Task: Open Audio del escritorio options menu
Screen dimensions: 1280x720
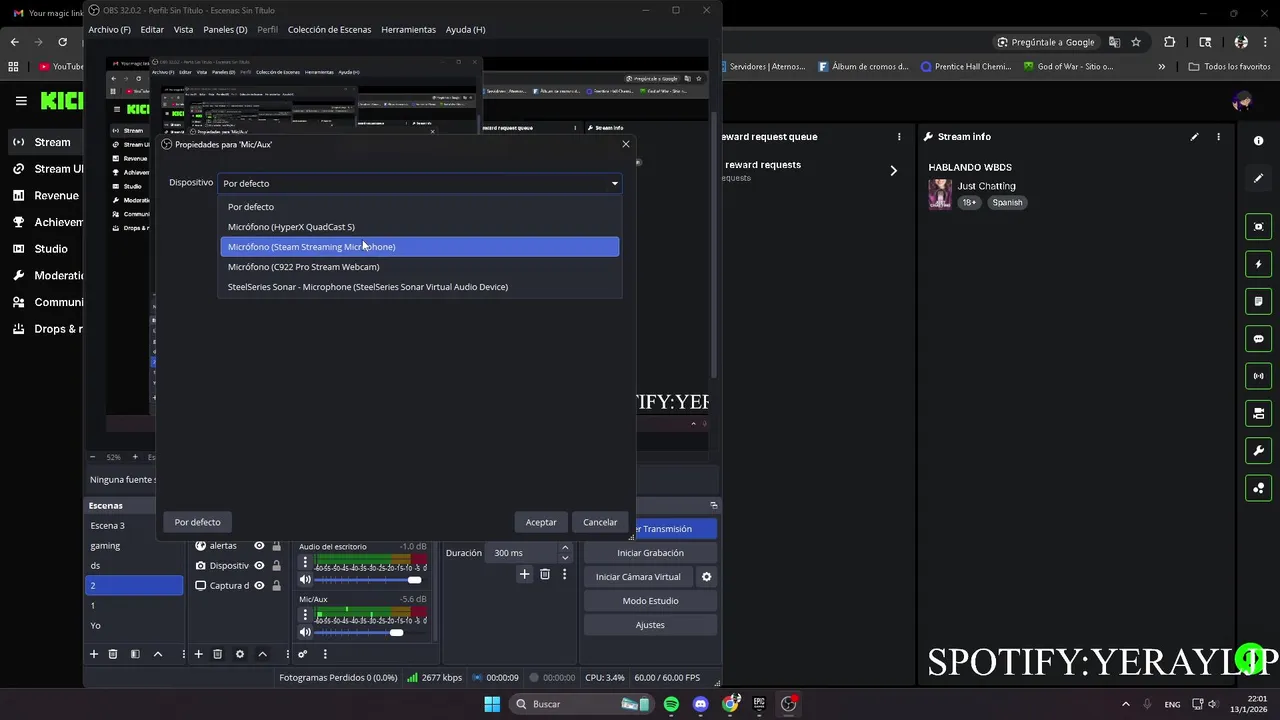Action: click(x=305, y=562)
